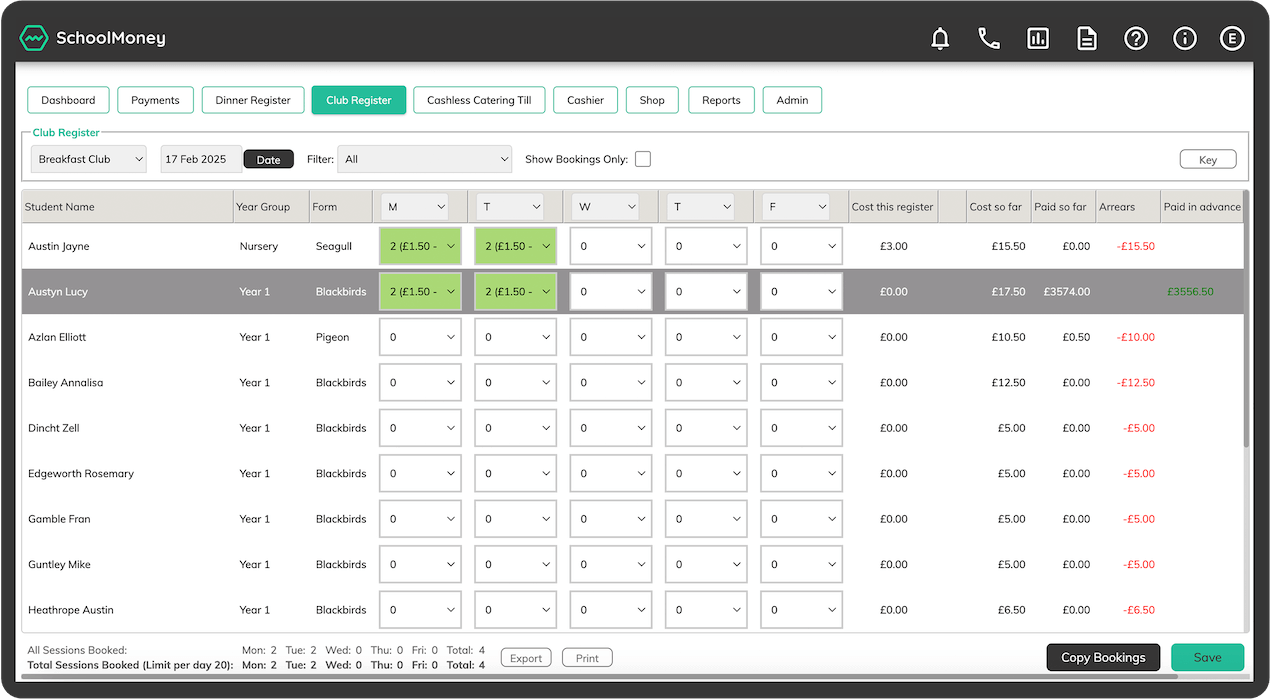Open the Cashless Catering Till tab
1271x700 pixels.
pos(479,100)
